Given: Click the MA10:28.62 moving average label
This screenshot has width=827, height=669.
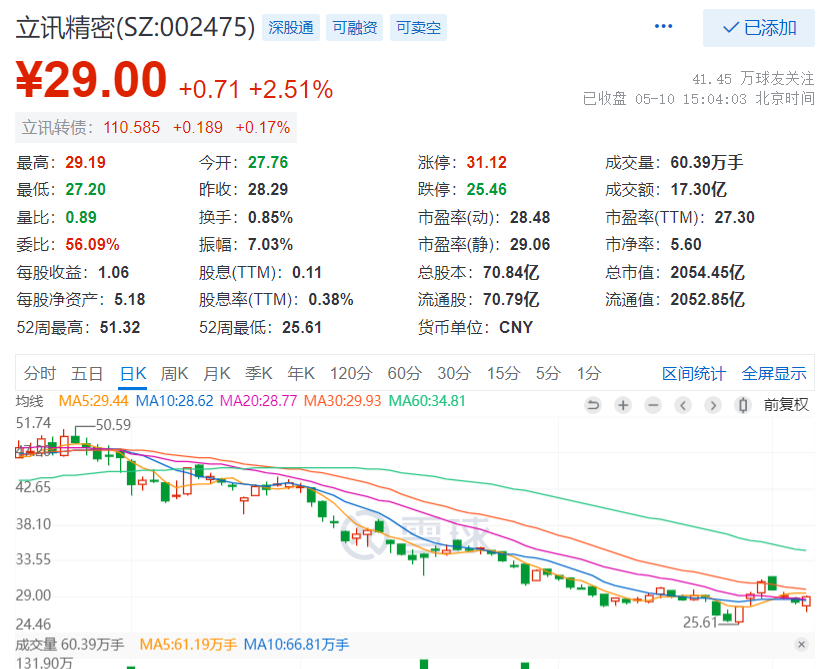Looking at the screenshot, I should (175, 401).
